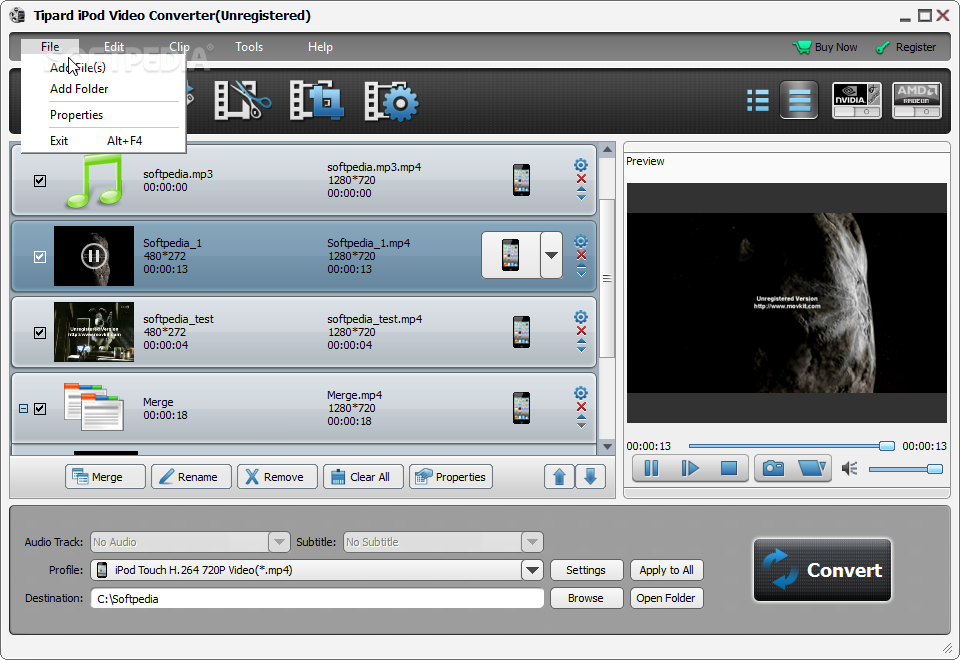Pause the preview playback

[651, 468]
